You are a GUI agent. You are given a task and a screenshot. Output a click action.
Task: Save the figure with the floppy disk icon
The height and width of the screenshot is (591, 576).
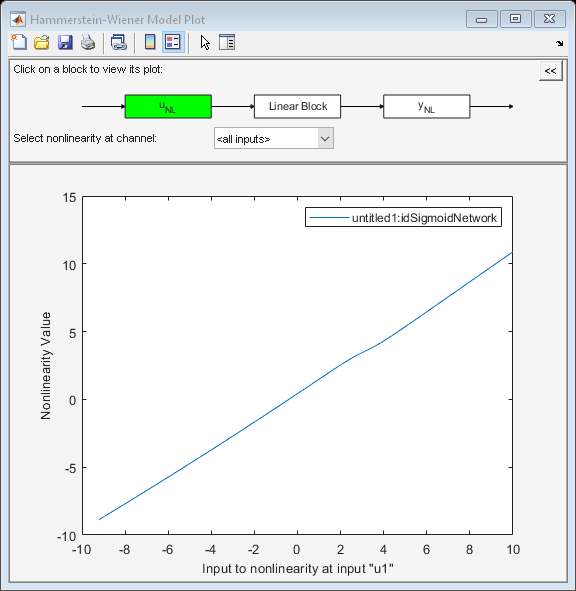tap(65, 42)
